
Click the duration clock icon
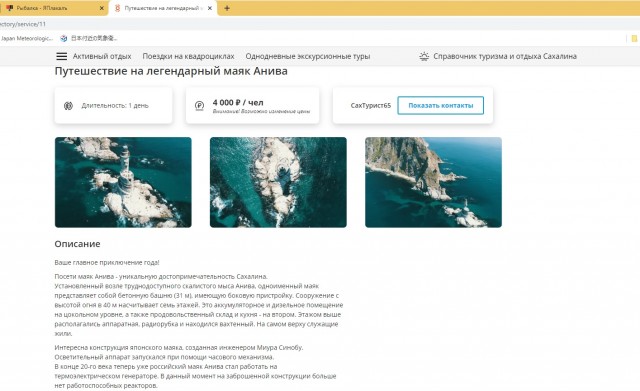tap(68, 106)
